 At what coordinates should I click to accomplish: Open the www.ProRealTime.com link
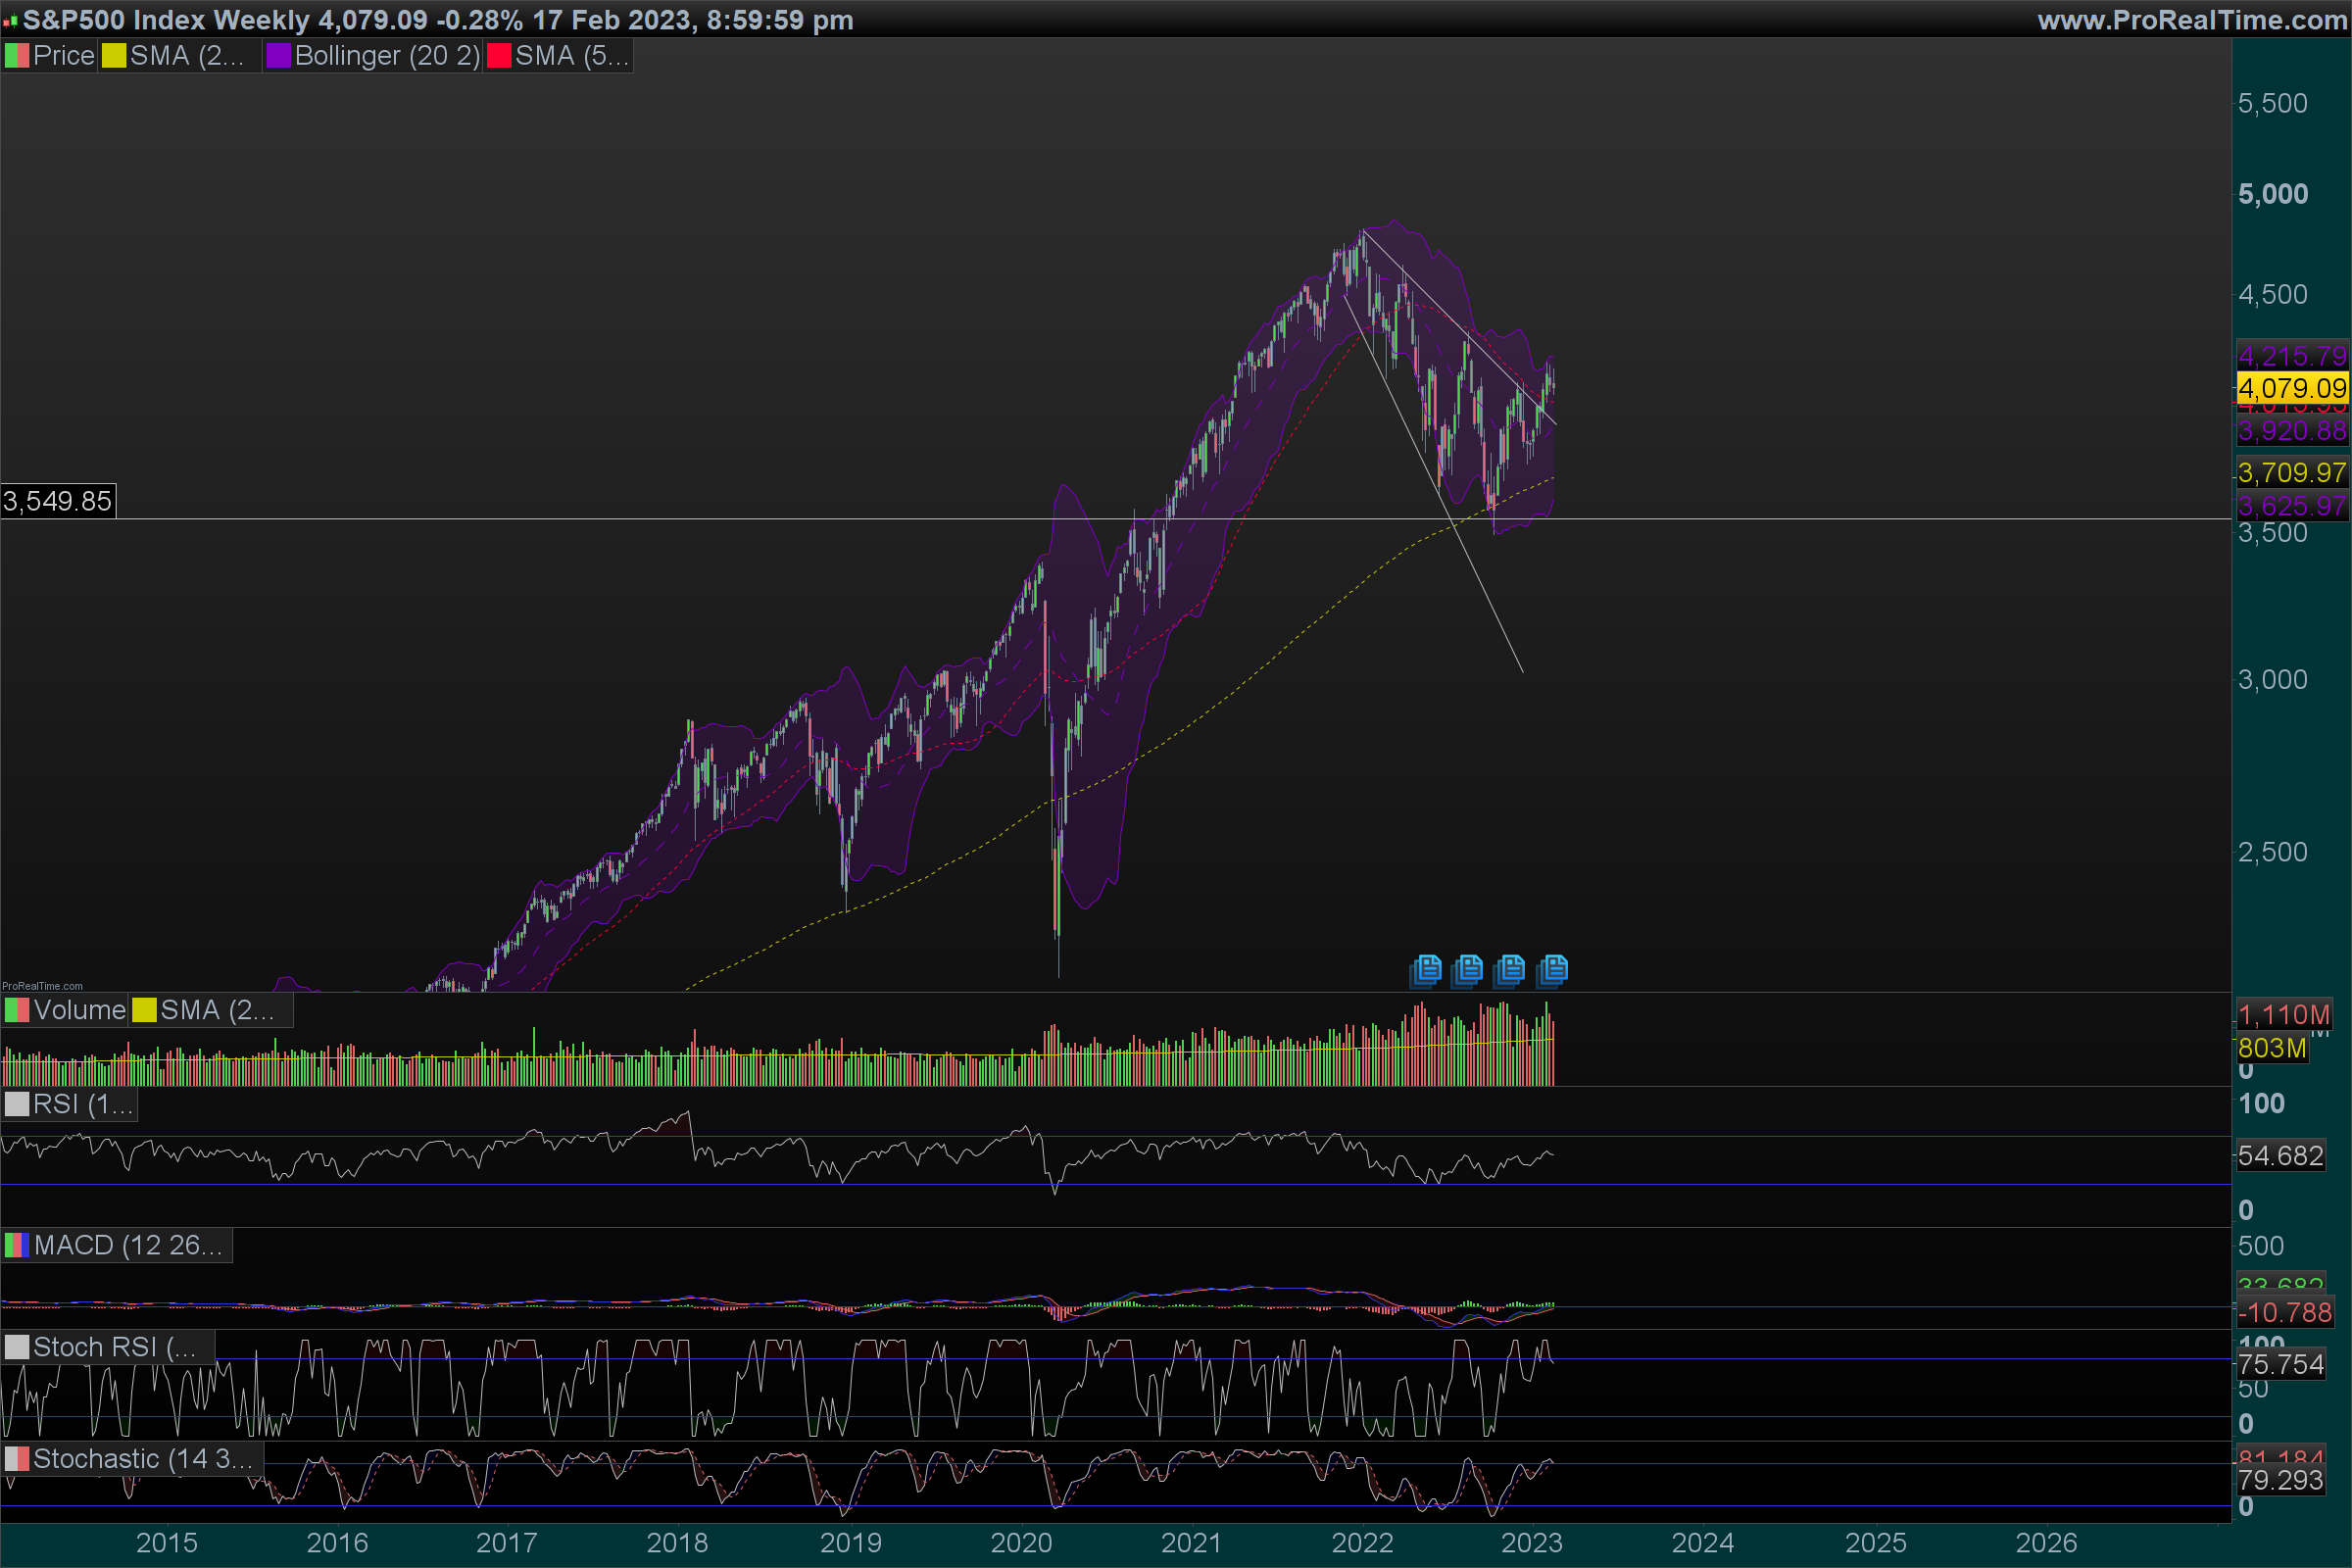(x=2191, y=20)
